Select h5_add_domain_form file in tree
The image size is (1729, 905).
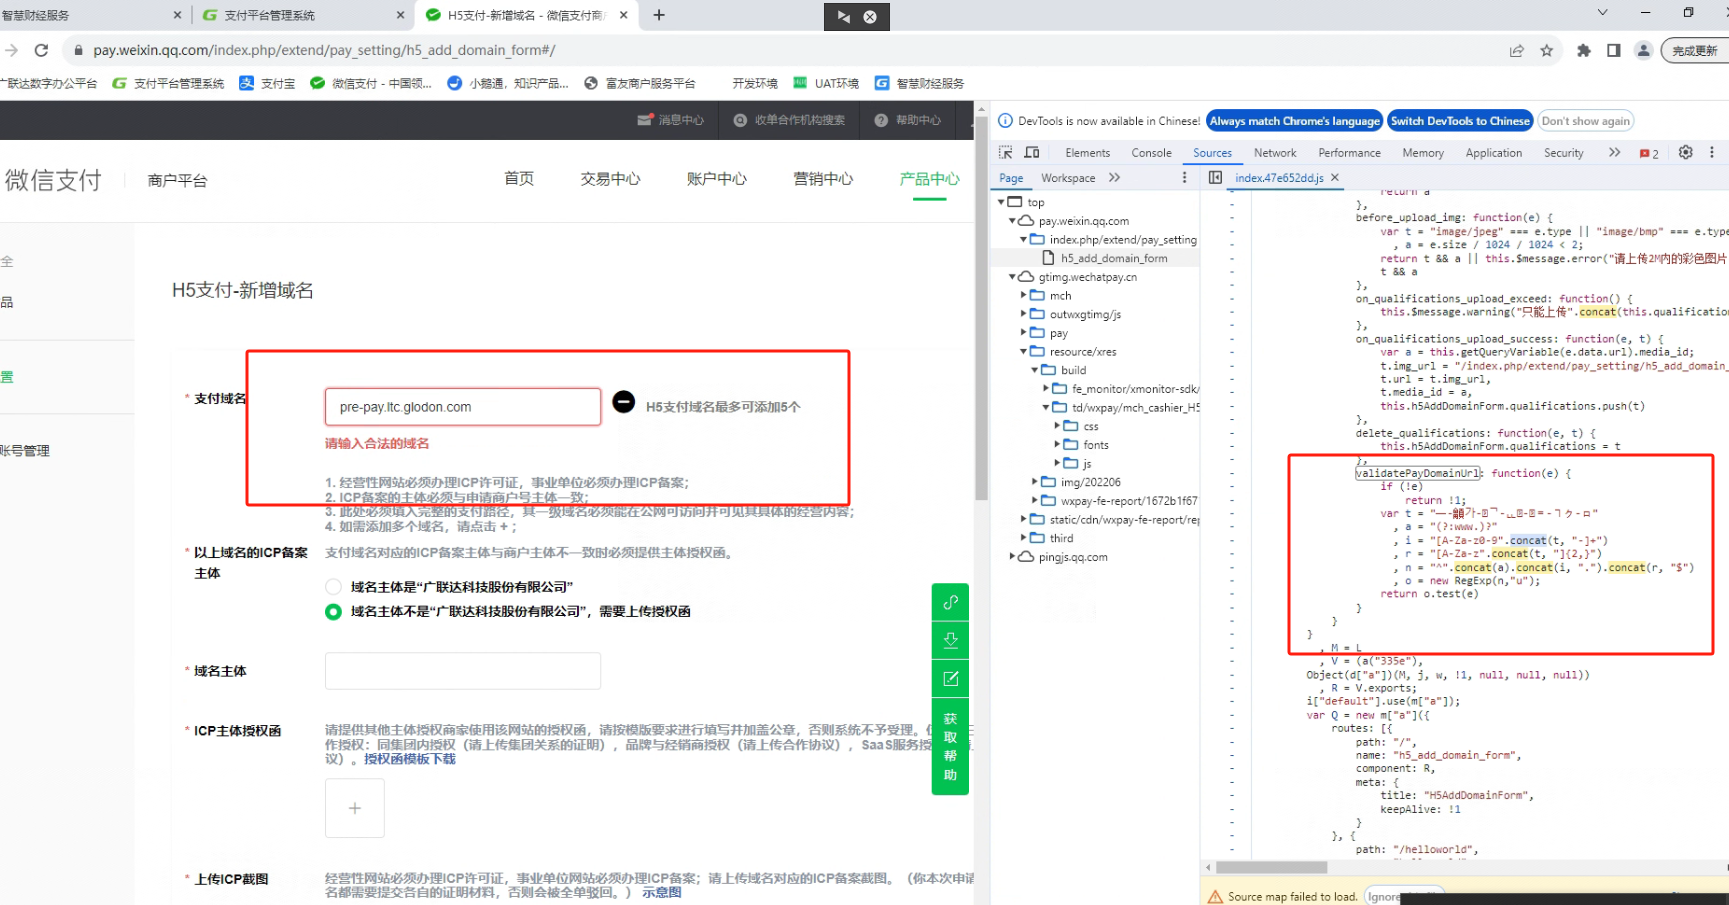point(1114,258)
